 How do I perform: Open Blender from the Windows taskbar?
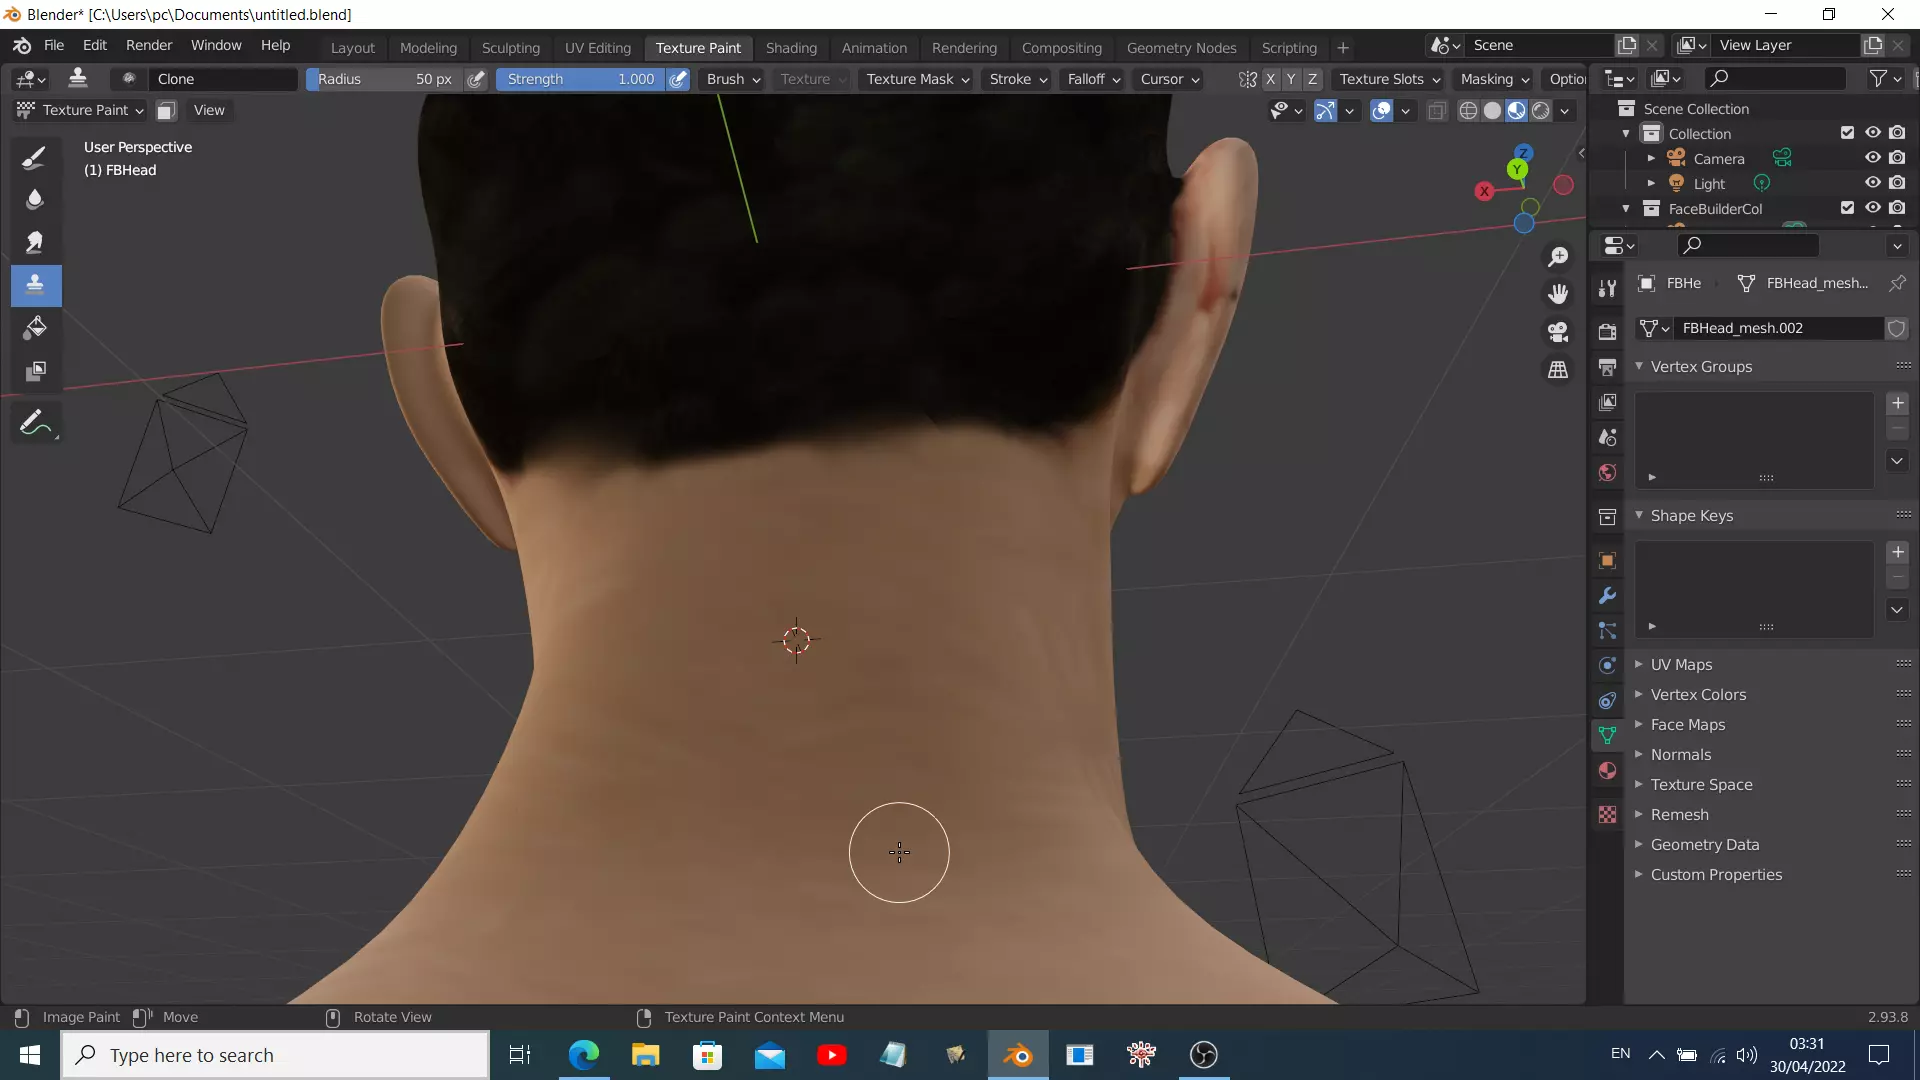pyautogui.click(x=1018, y=1055)
